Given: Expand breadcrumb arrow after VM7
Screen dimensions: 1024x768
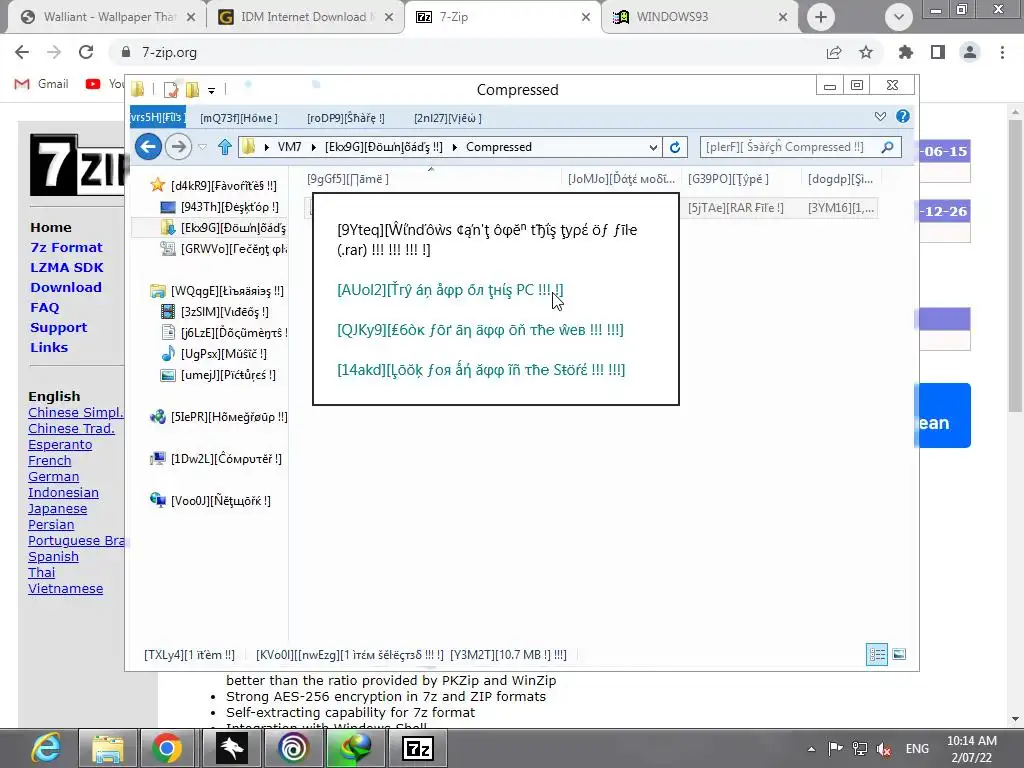Looking at the screenshot, I should (x=313, y=147).
